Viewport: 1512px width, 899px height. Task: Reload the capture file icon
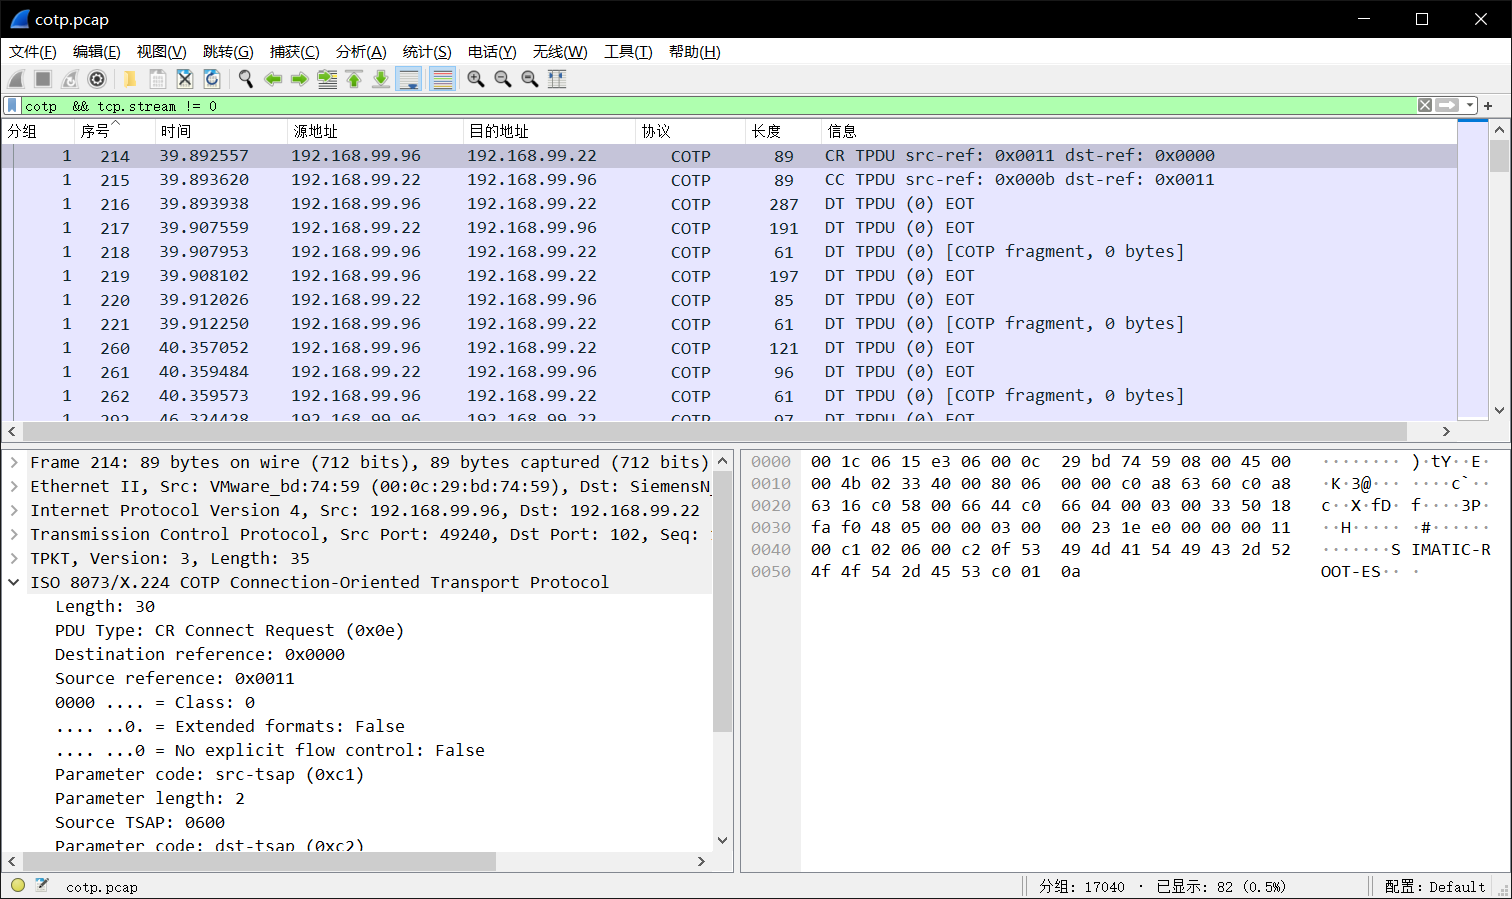pos(211,79)
